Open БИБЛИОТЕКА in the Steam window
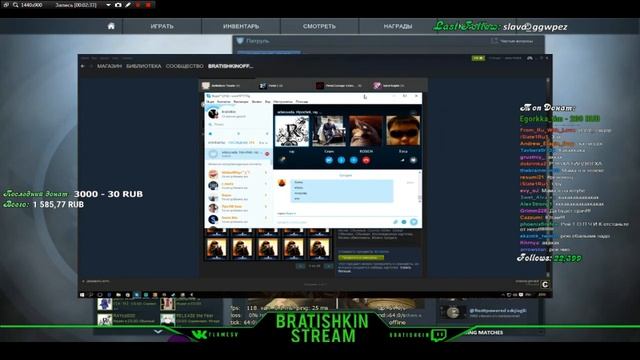 [144, 66]
